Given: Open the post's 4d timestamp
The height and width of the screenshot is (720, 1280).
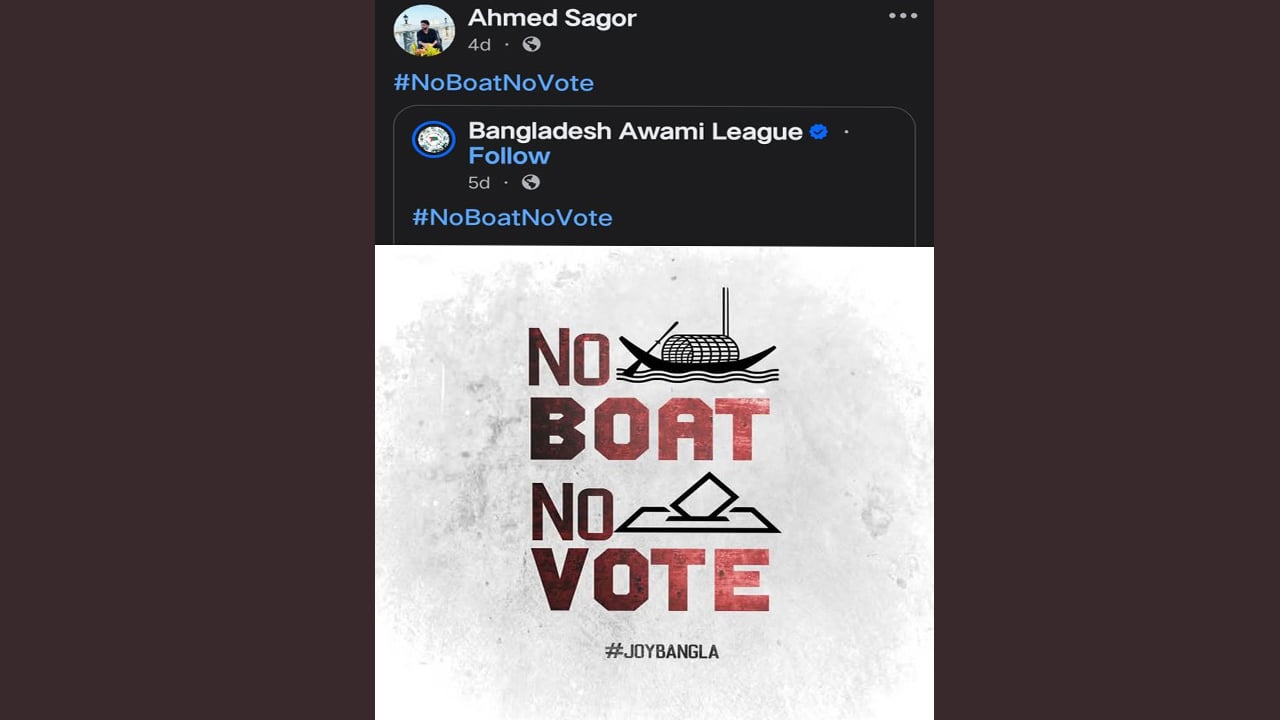Looking at the screenshot, I should (x=479, y=45).
